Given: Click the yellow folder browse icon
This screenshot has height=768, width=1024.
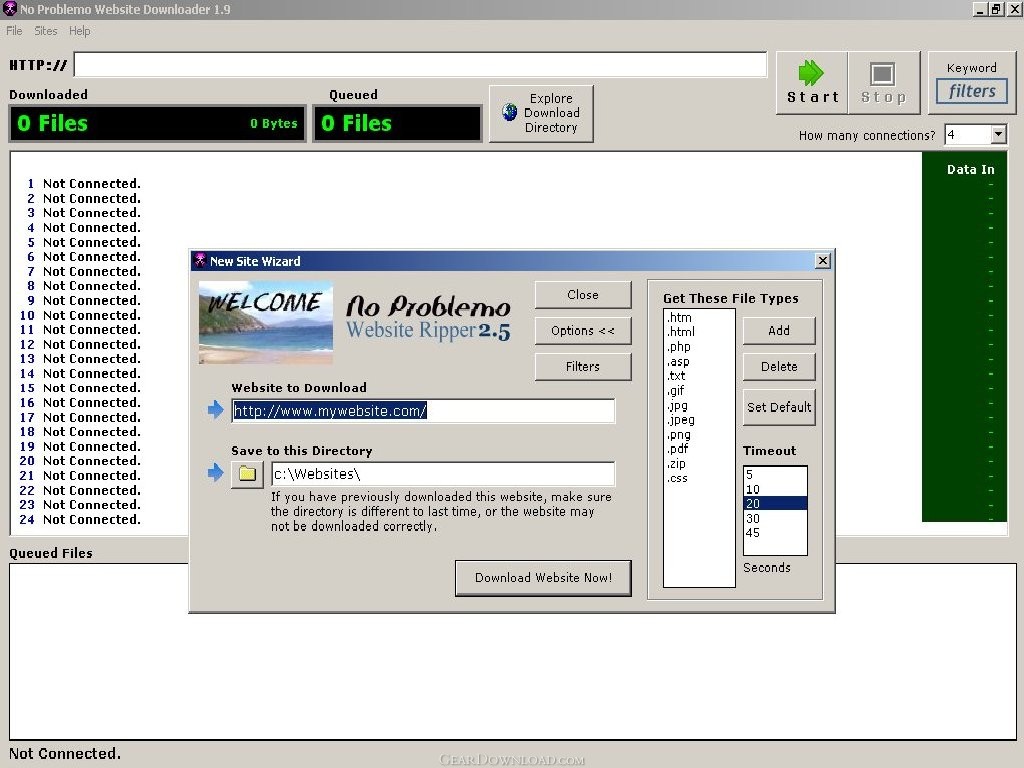Looking at the screenshot, I should (x=247, y=473).
